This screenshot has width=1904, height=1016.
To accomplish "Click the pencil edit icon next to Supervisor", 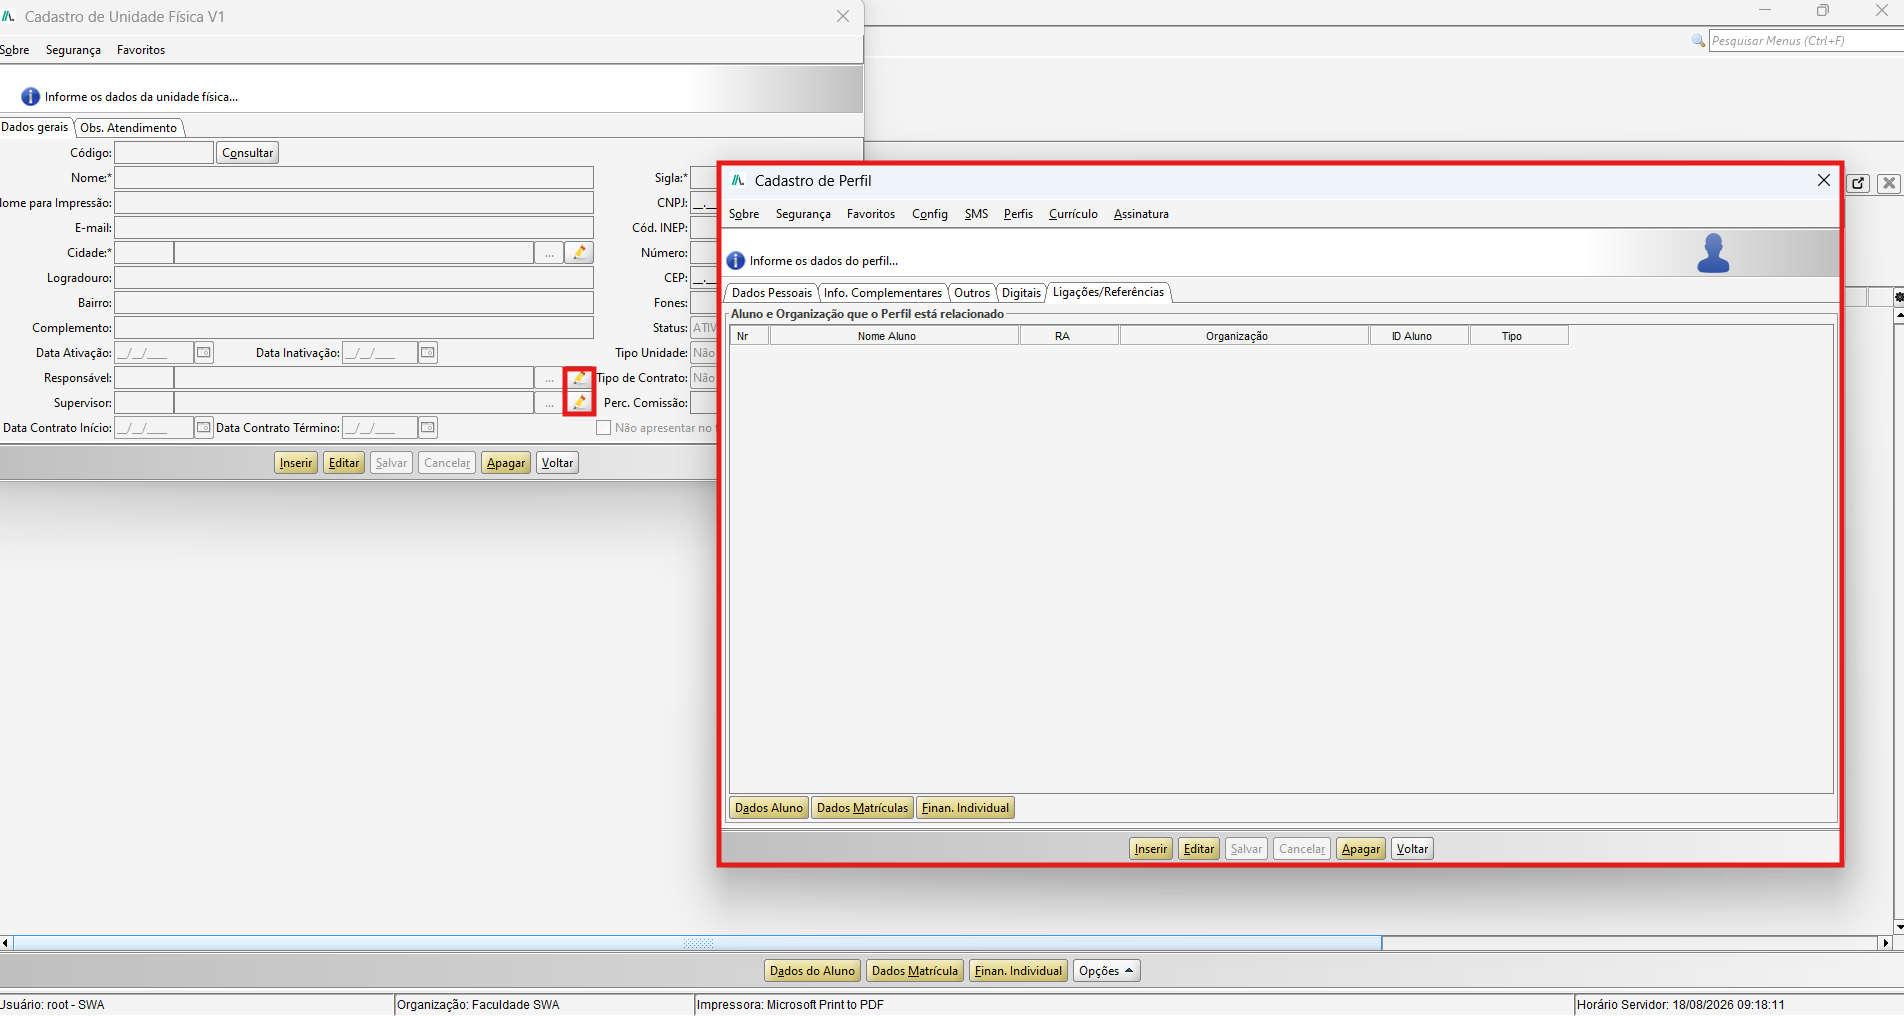I will [x=579, y=402].
